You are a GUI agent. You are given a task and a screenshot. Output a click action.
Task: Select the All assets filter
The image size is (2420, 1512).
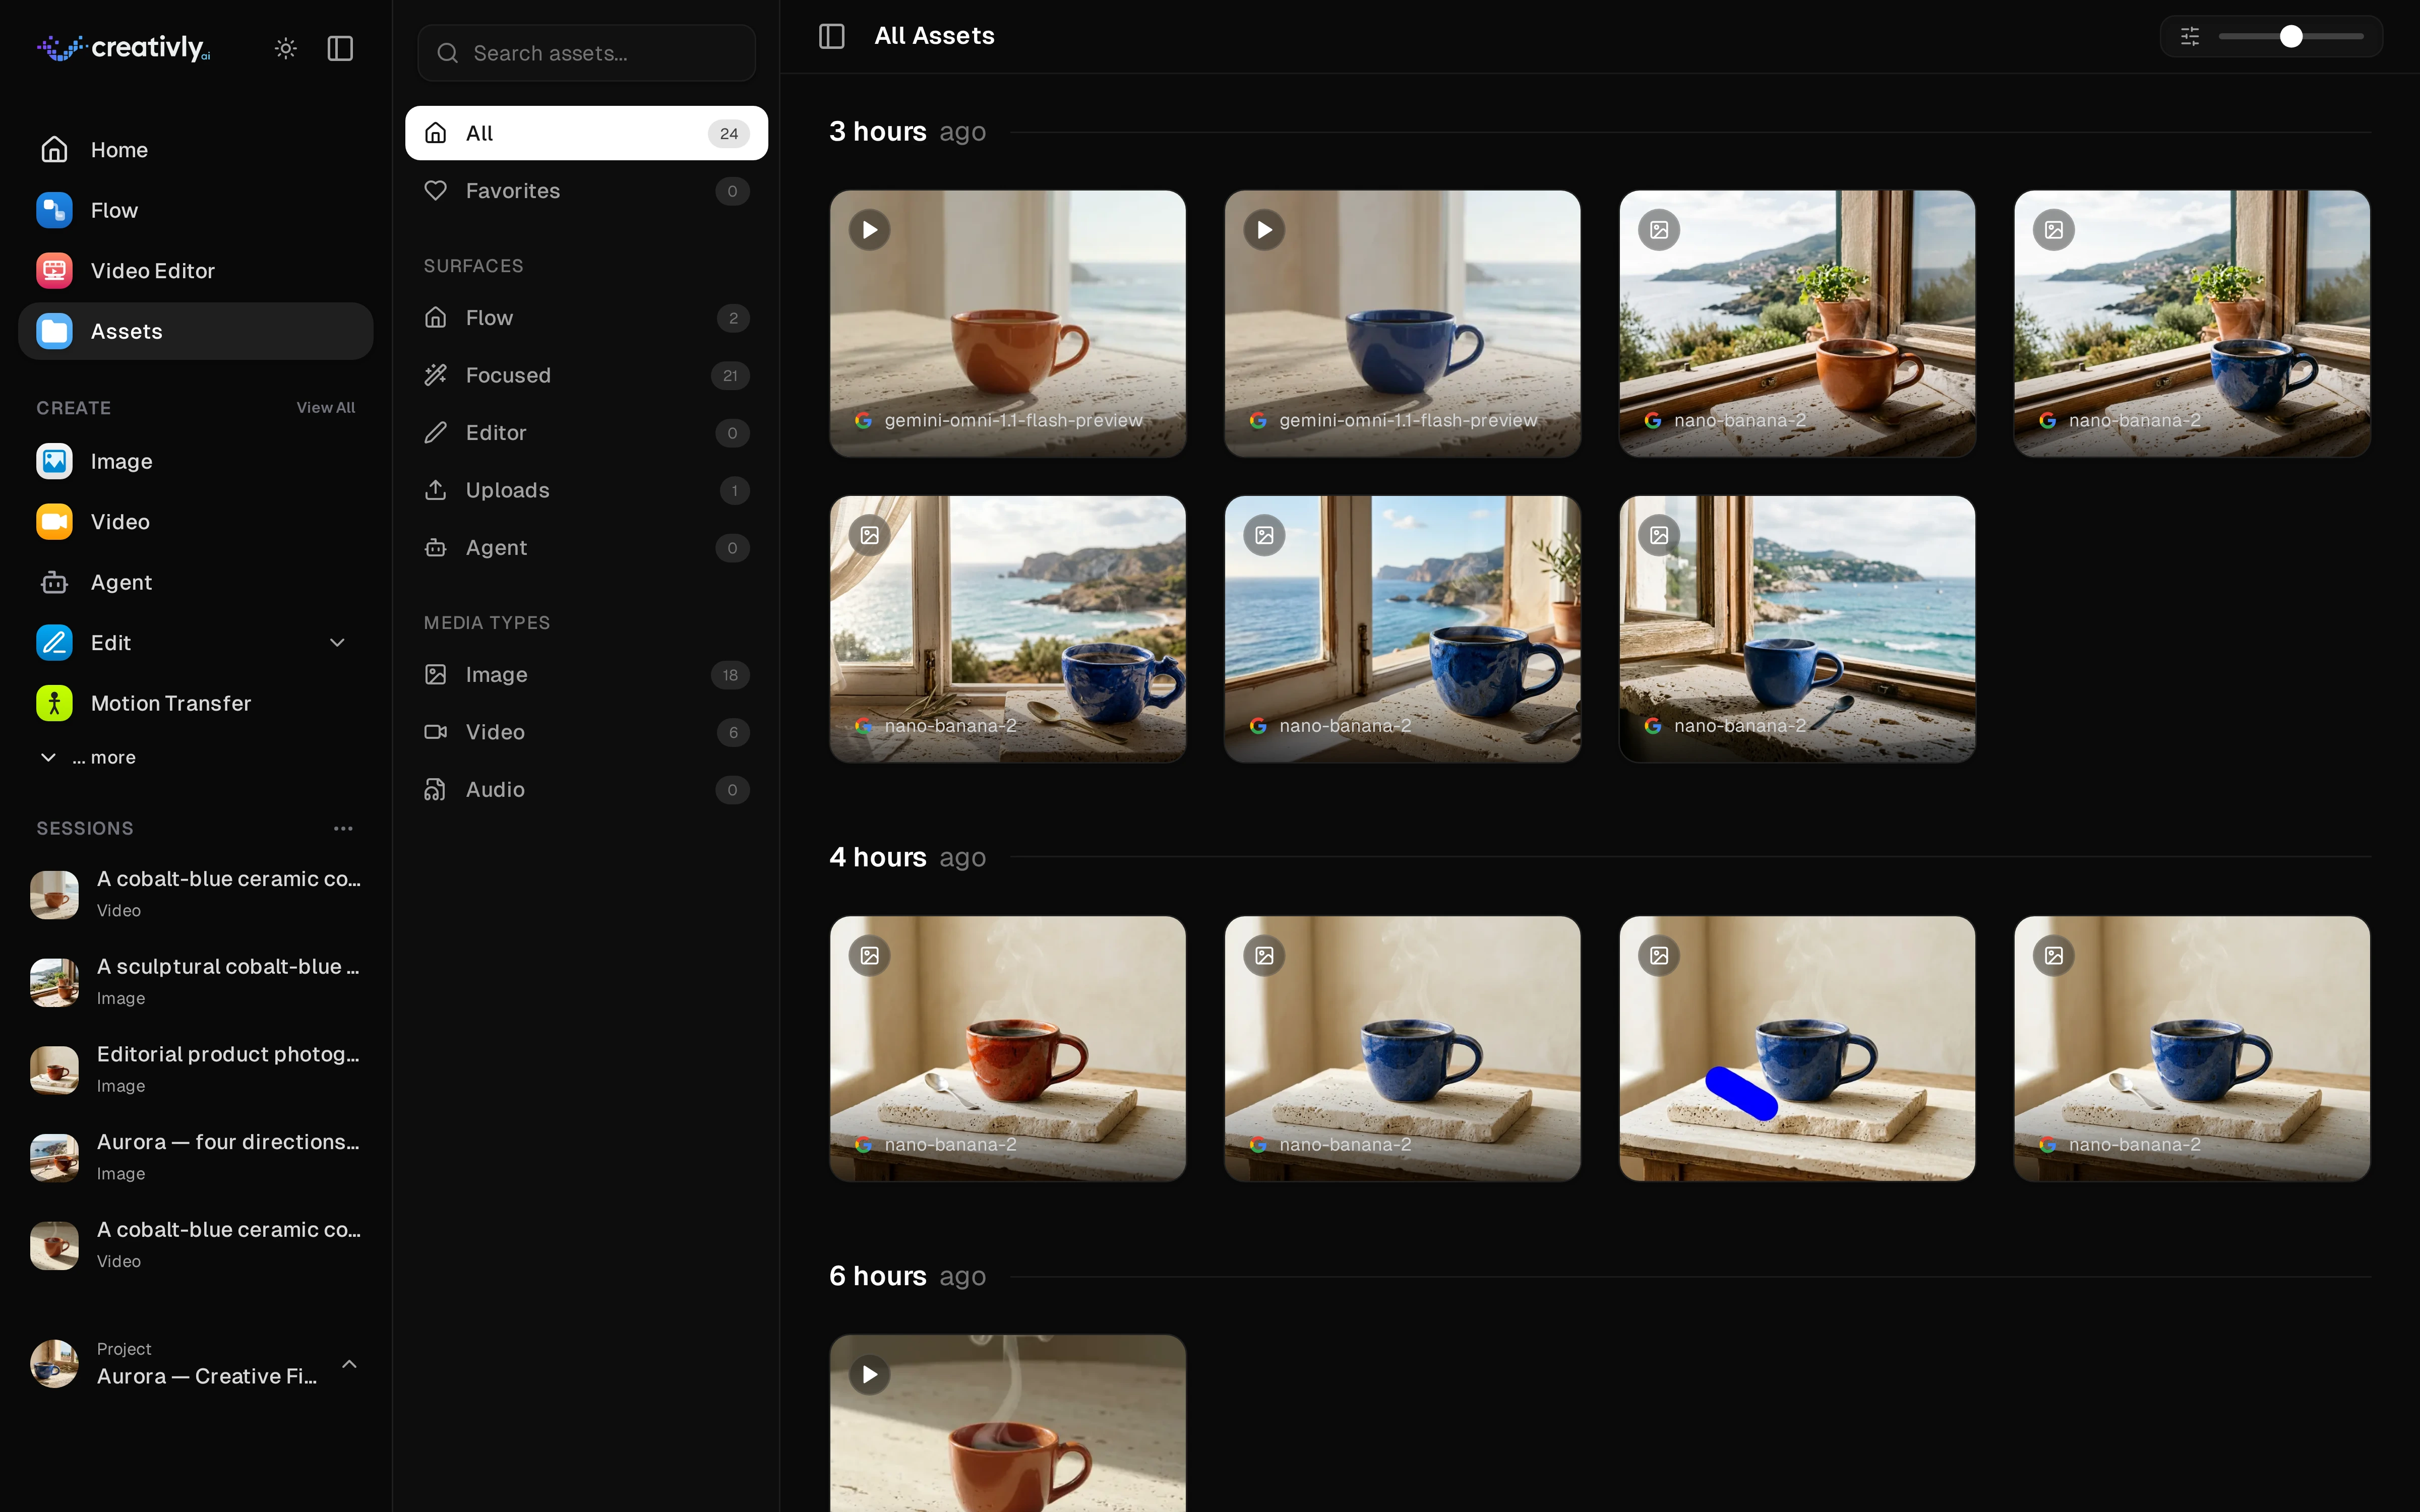pos(587,133)
